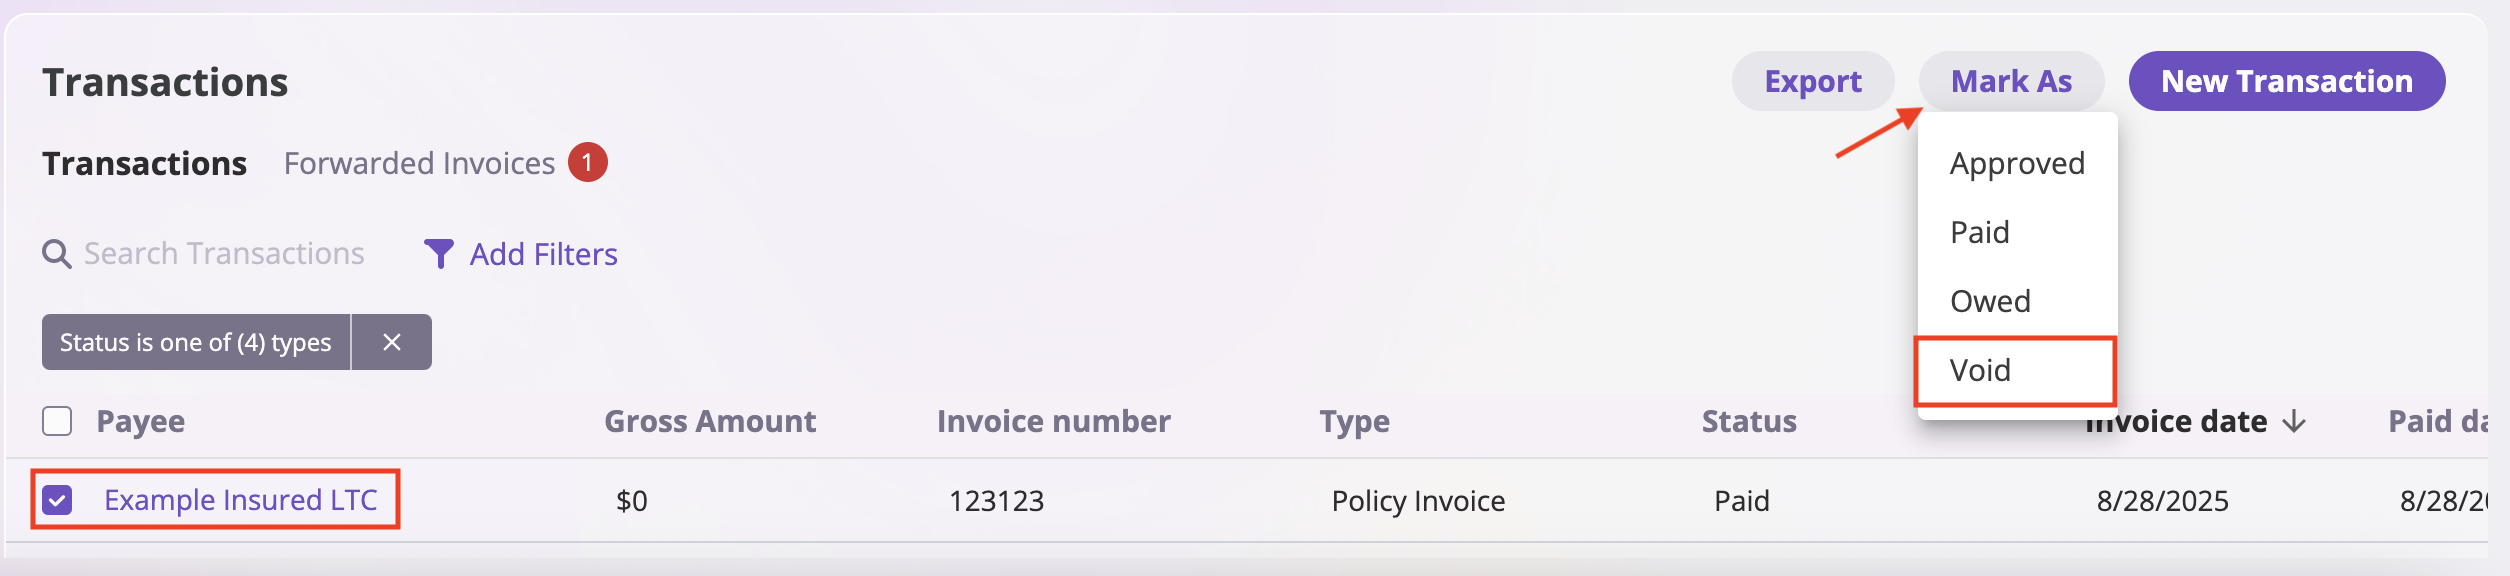Create a New Transaction

(x=2286, y=81)
